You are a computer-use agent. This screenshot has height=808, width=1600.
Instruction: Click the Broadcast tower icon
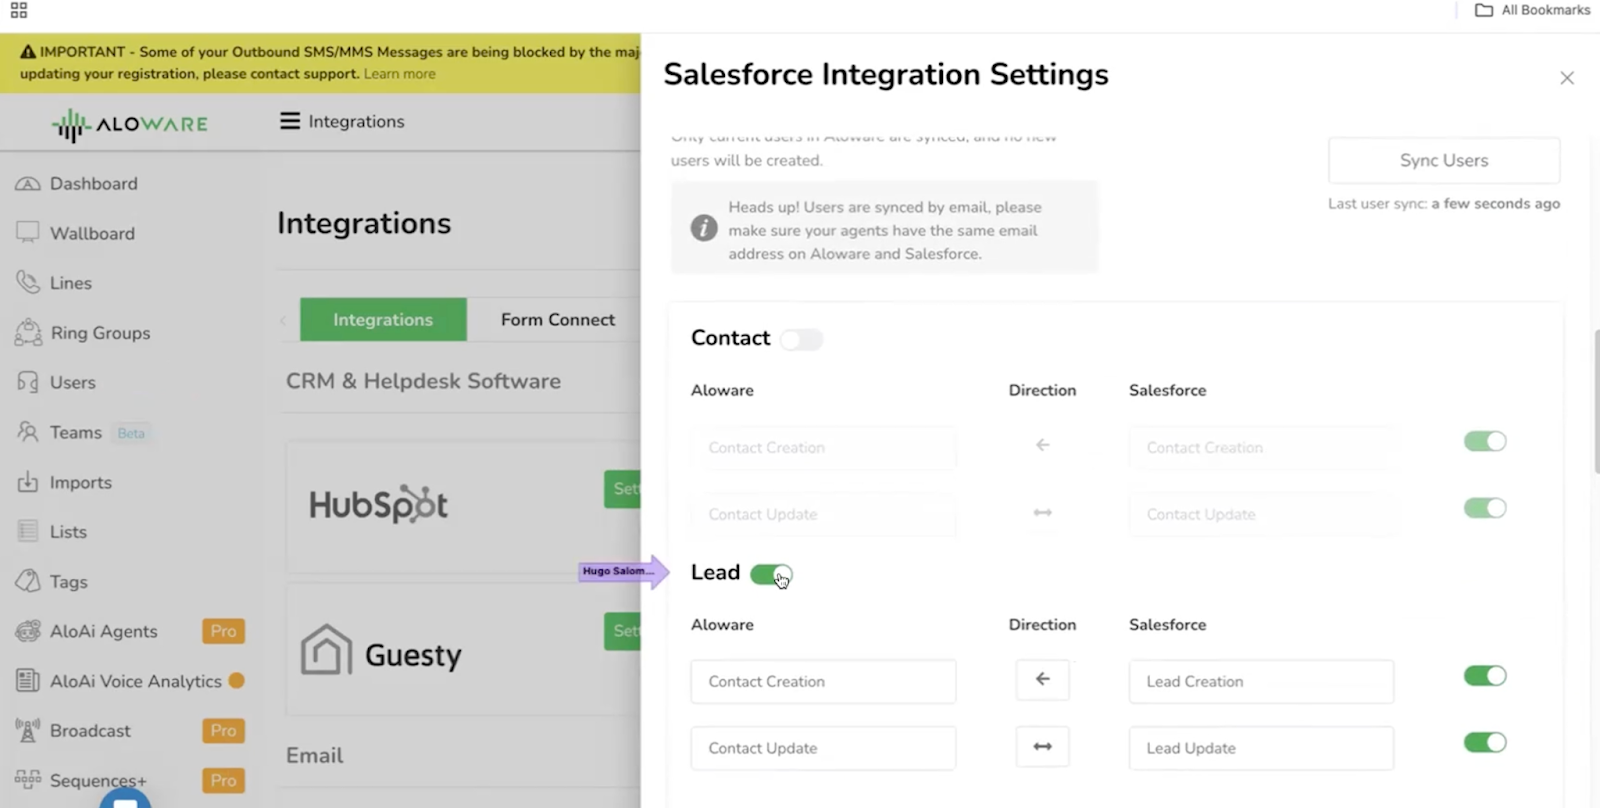28,730
